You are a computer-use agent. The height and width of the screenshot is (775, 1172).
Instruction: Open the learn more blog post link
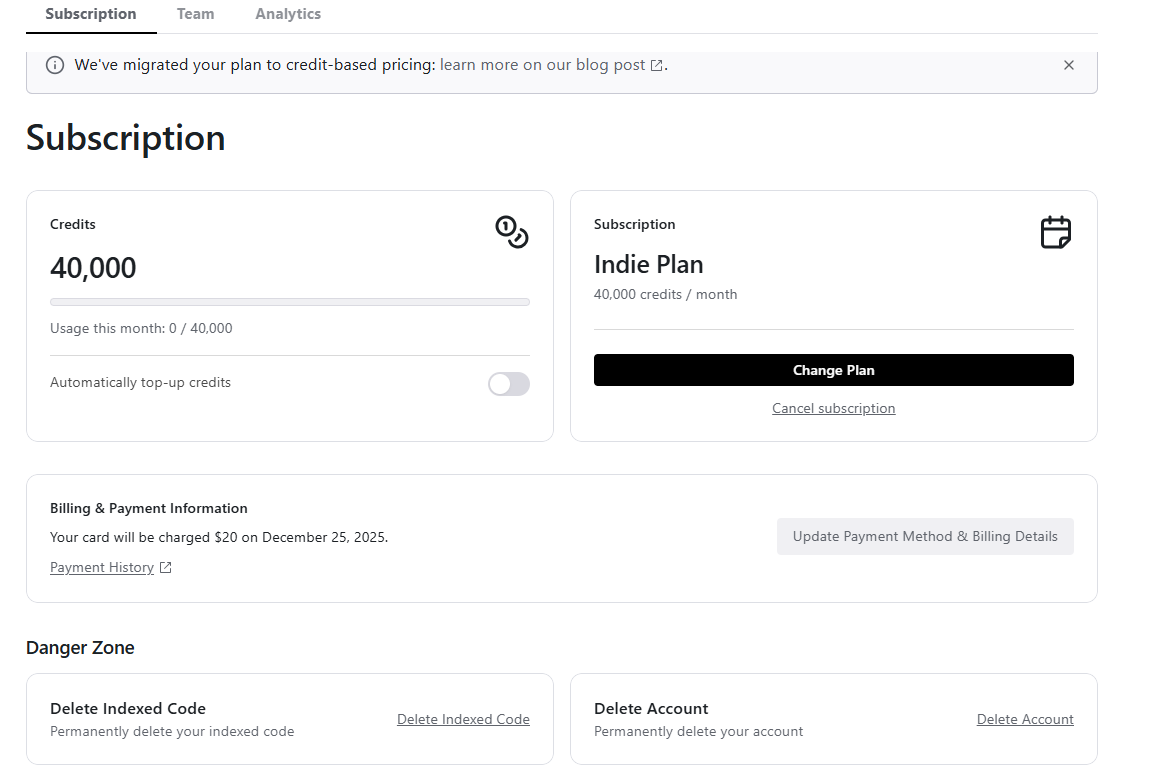(543, 65)
